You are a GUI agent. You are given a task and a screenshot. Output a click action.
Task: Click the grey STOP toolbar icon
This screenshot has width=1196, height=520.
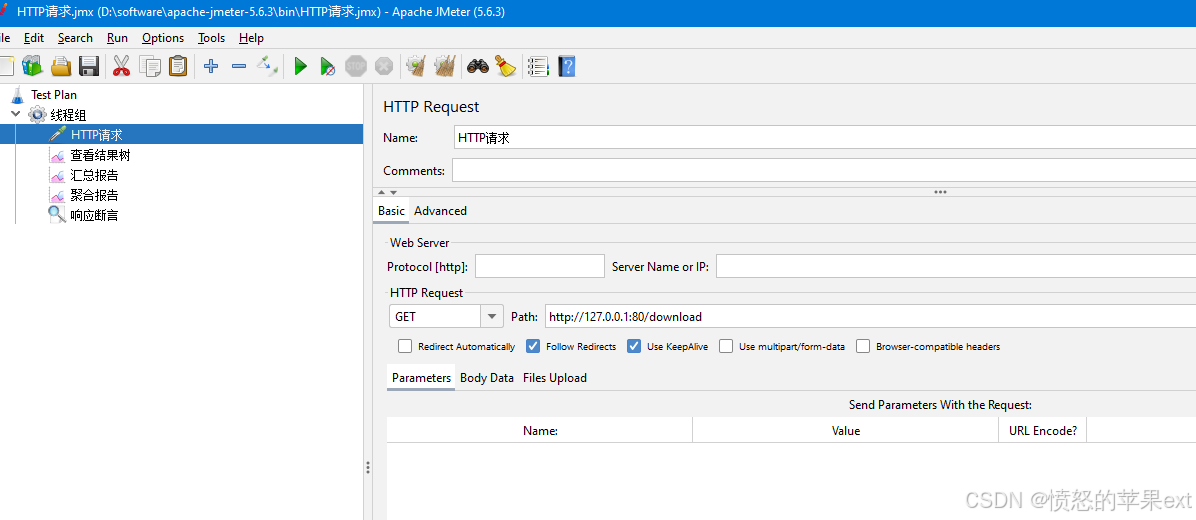(355, 66)
